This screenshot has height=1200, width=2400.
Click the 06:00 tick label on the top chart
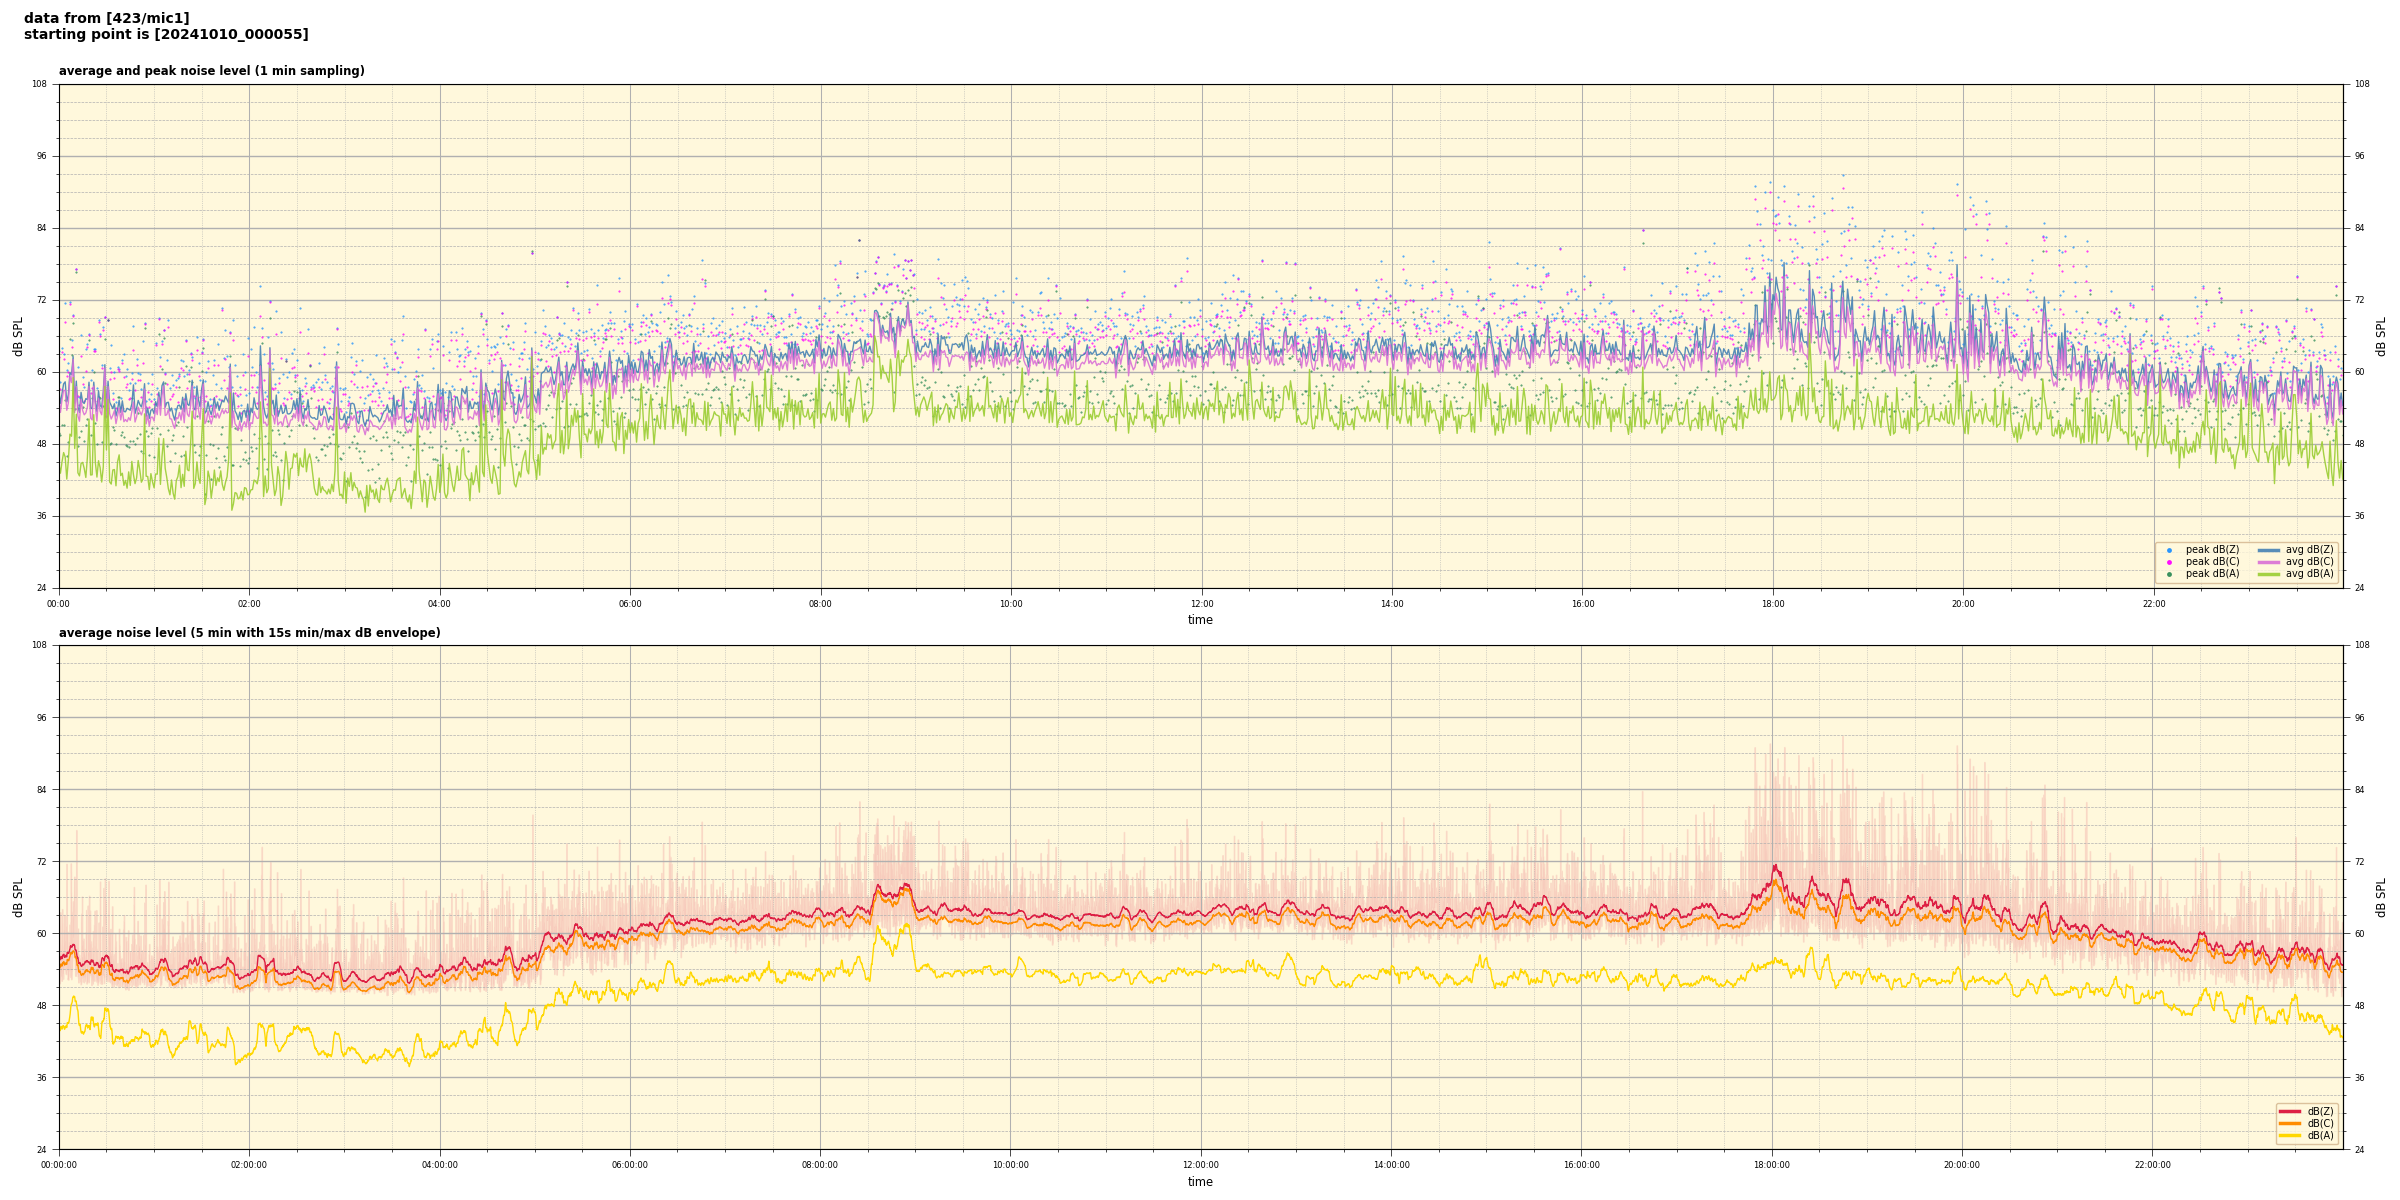[630, 604]
